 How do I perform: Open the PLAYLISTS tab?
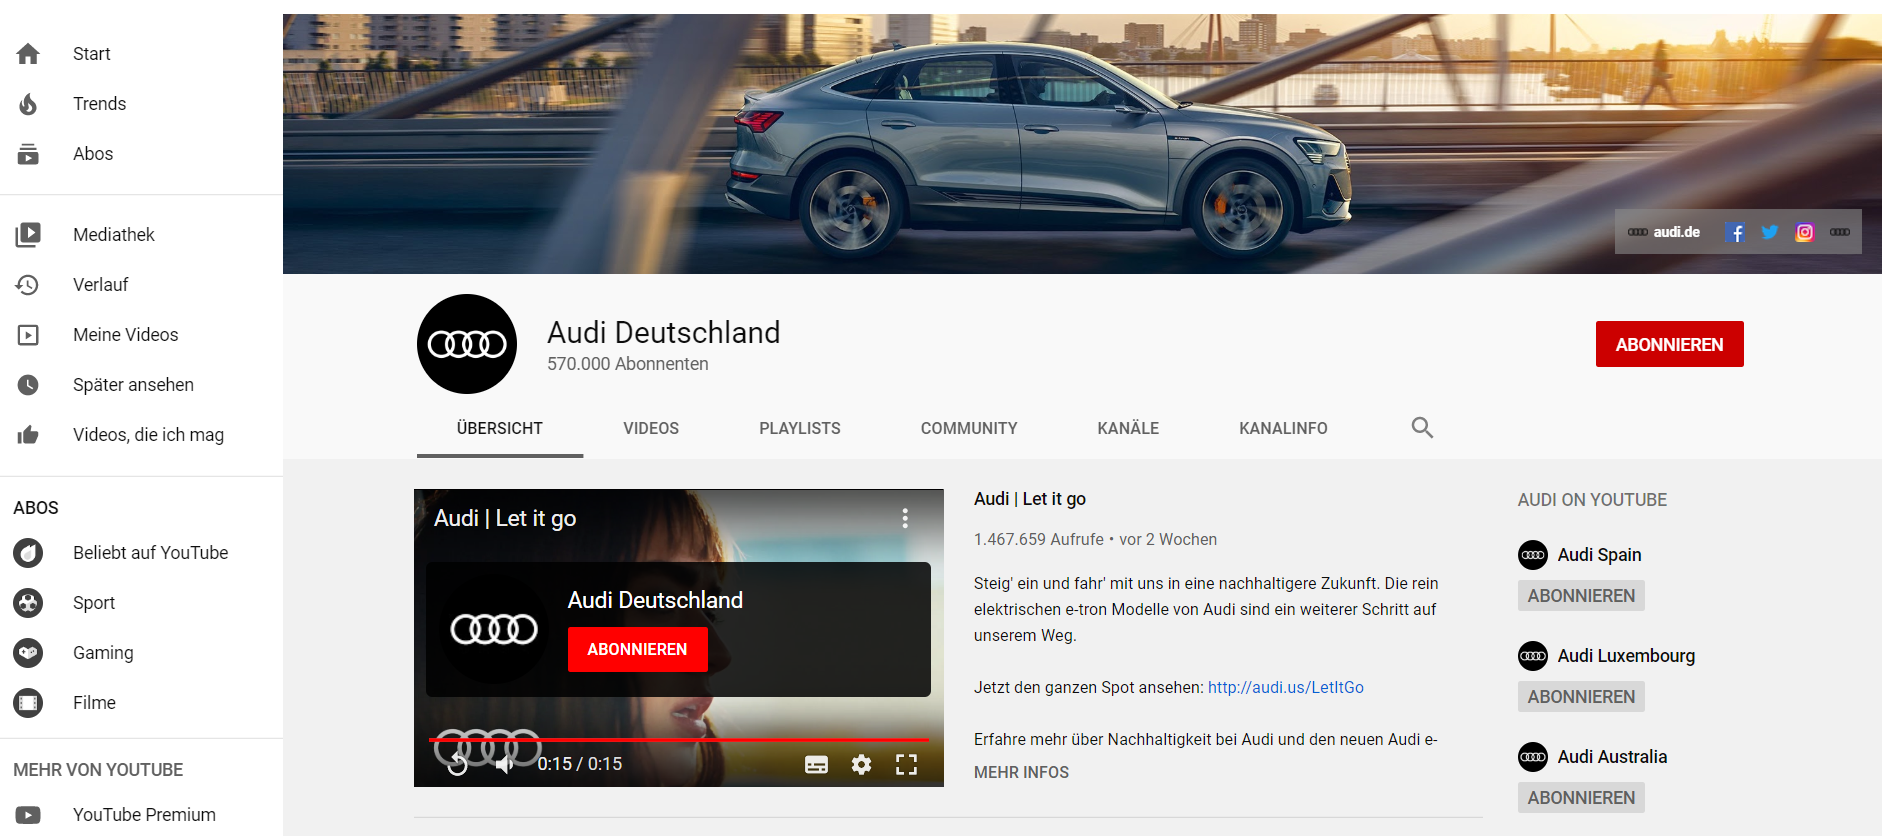pos(800,428)
